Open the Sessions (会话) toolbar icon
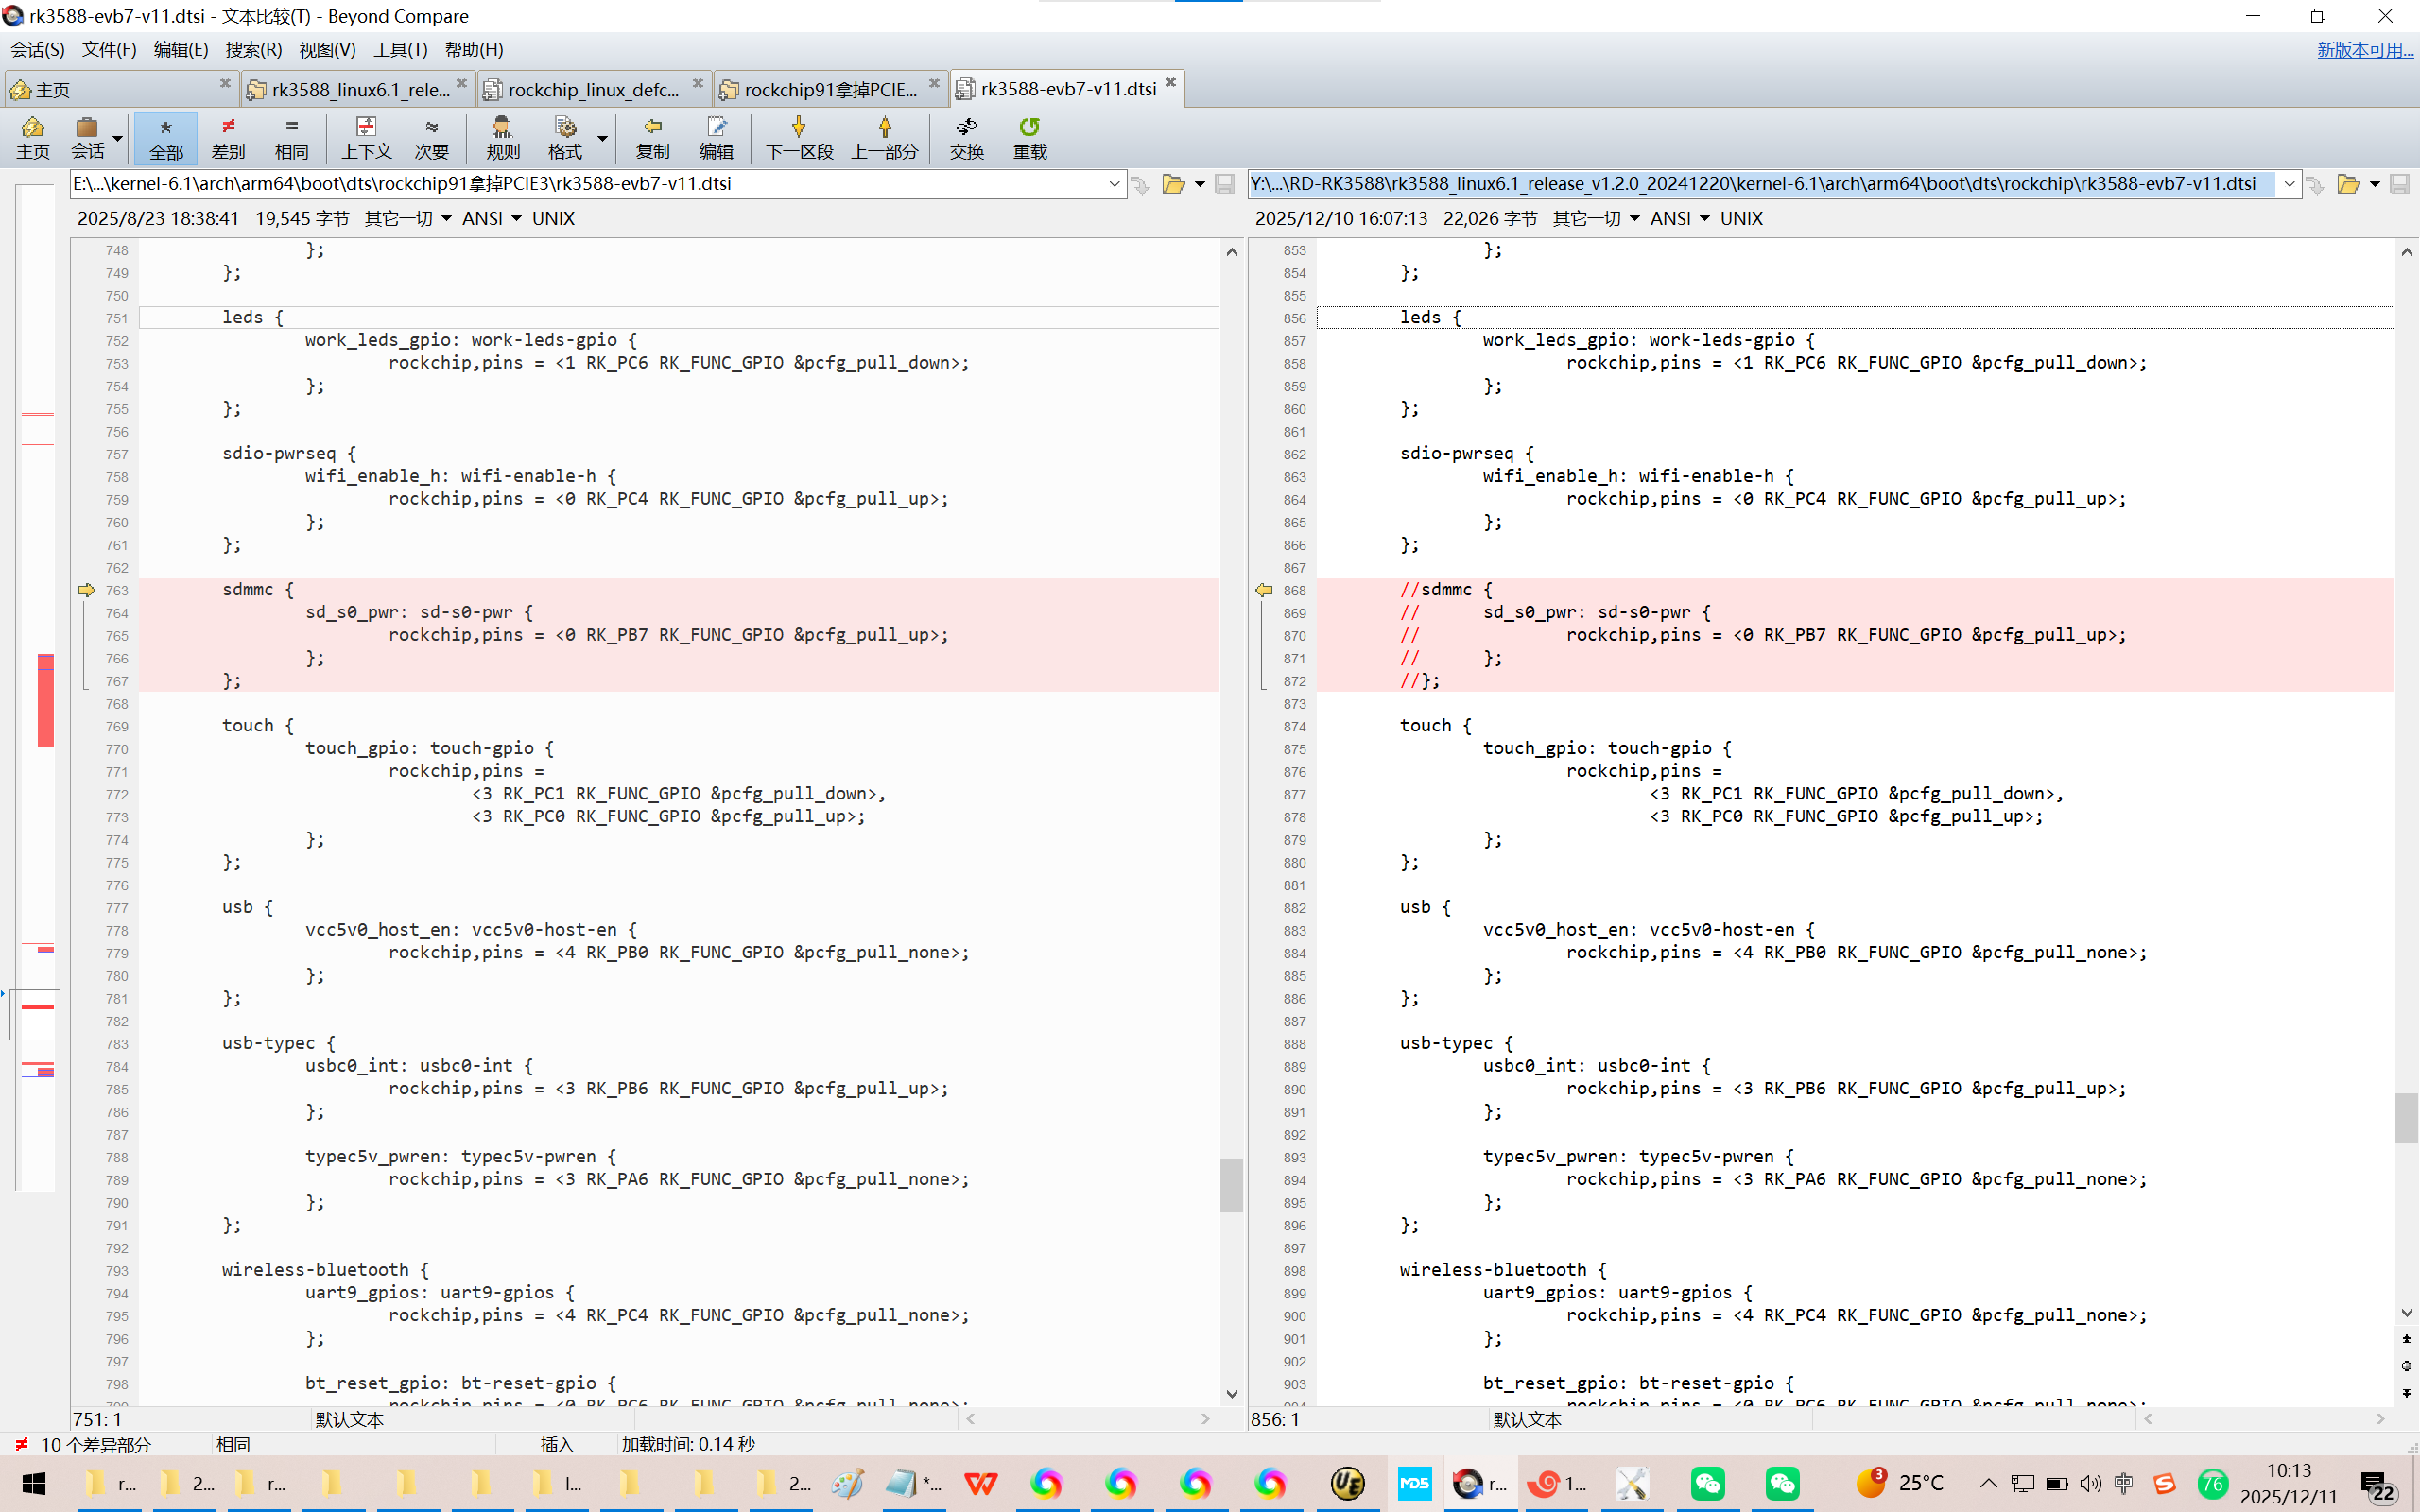 click(87, 137)
